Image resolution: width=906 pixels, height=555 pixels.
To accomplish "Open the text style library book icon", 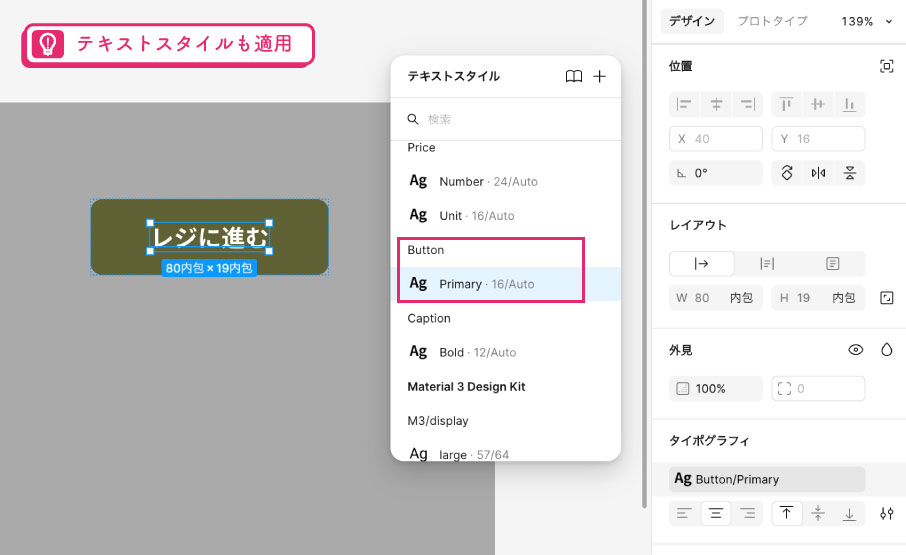I will [x=573, y=76].
